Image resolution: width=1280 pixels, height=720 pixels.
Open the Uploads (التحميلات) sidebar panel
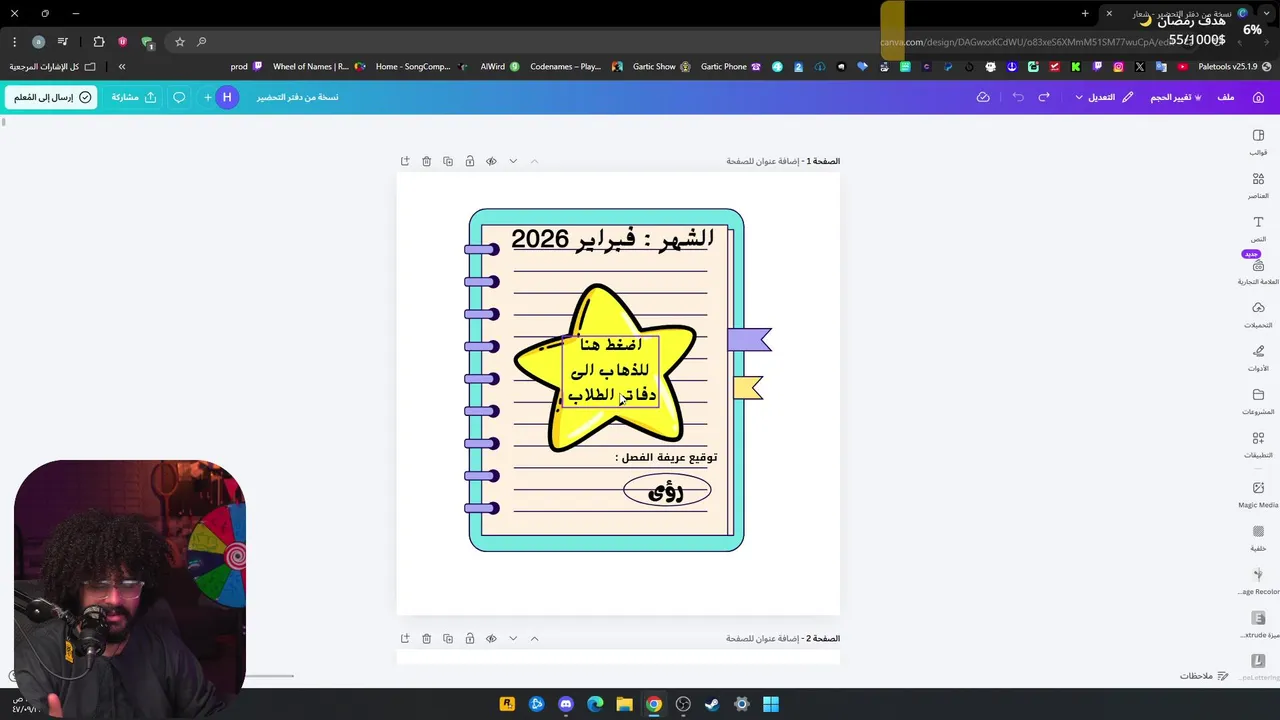[1258, 315]
